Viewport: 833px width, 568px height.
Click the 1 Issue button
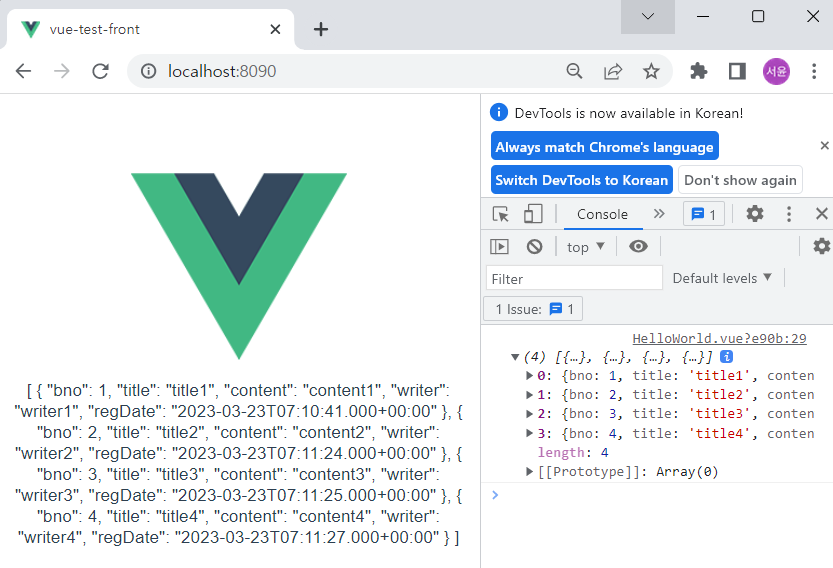pos(533,309)
